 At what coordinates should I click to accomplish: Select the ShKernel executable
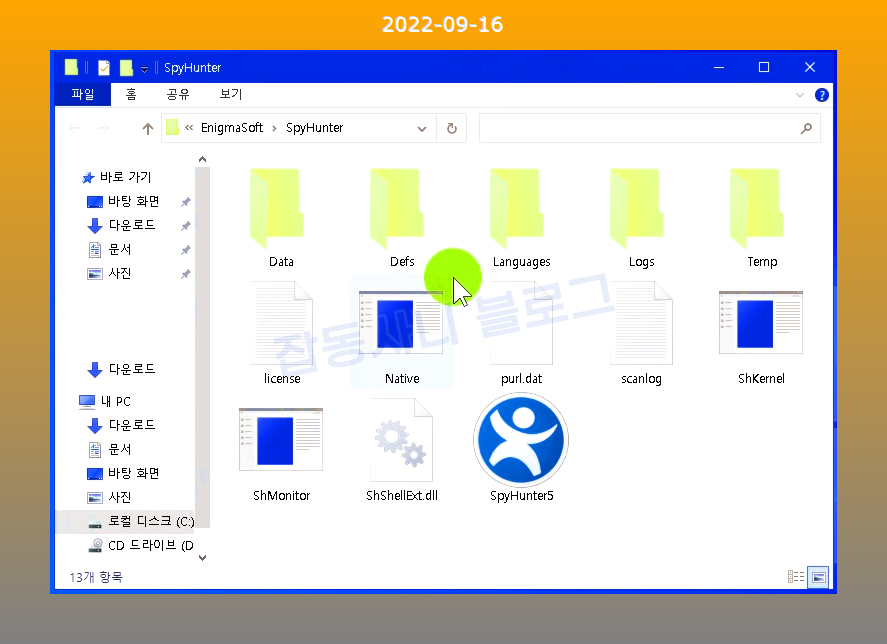coord(761,334)
